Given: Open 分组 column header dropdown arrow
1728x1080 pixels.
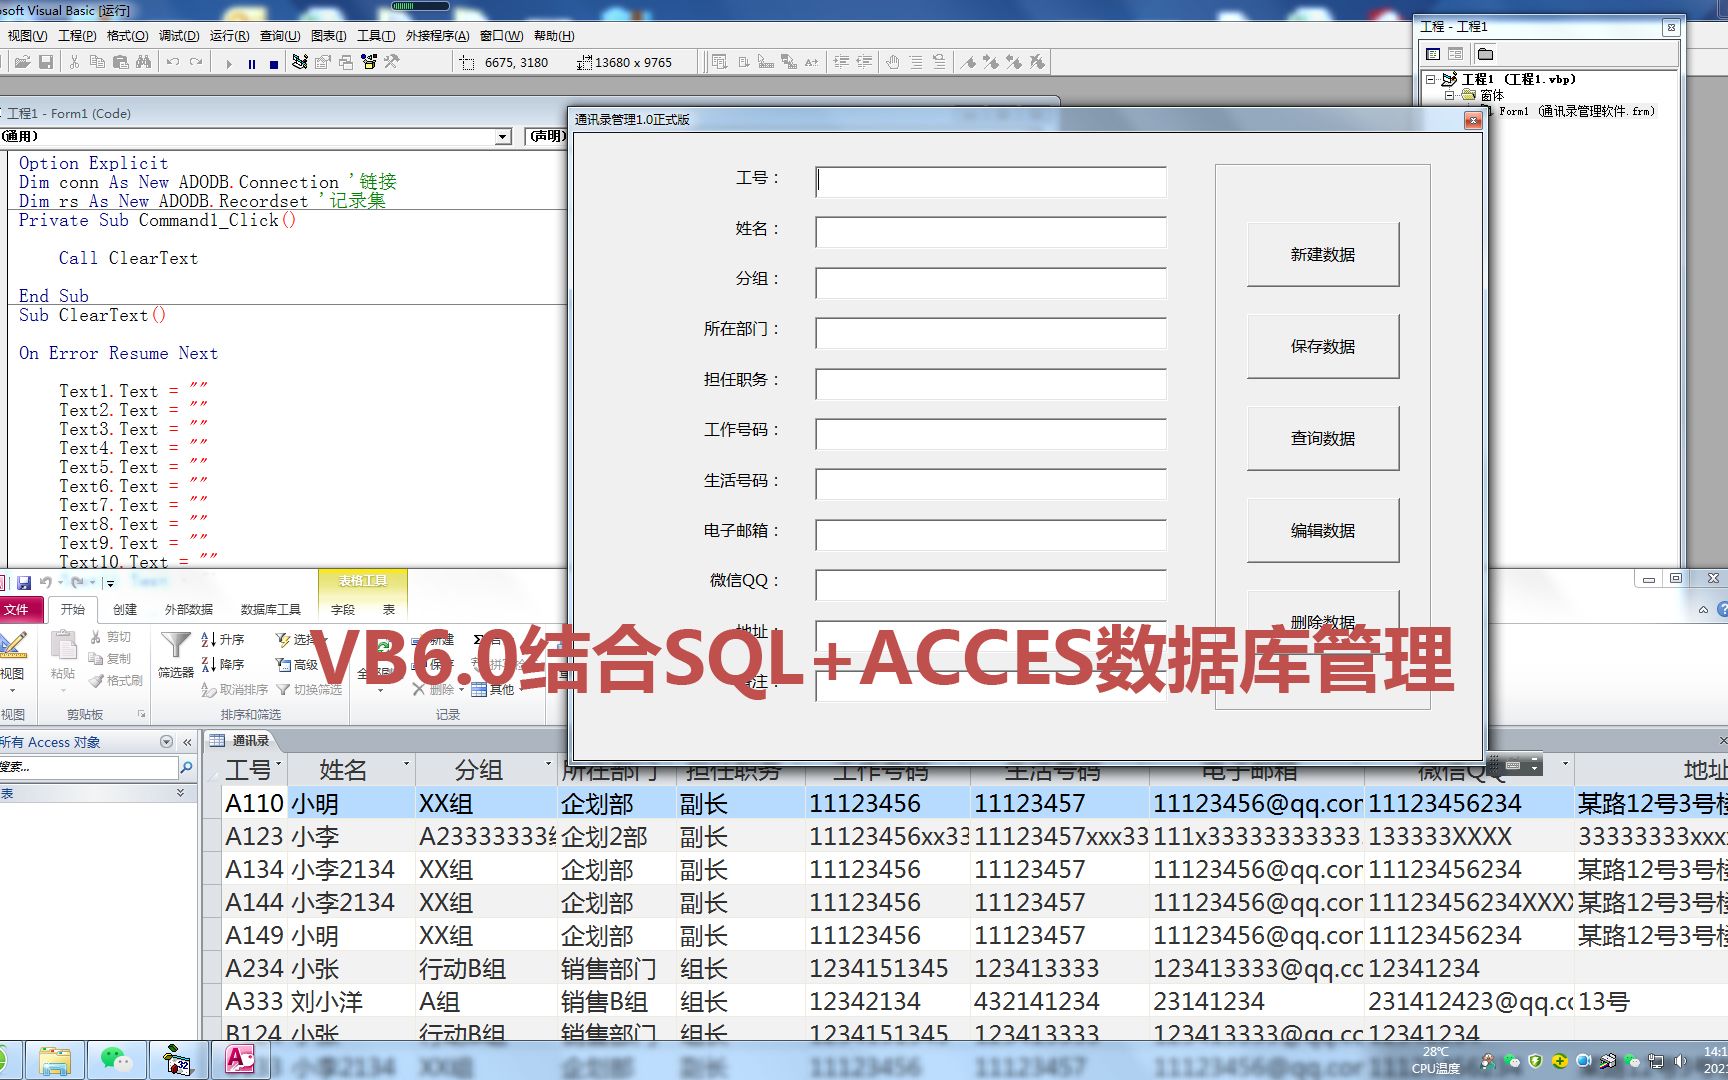Looking at the screenshot, I should (548, 765).
